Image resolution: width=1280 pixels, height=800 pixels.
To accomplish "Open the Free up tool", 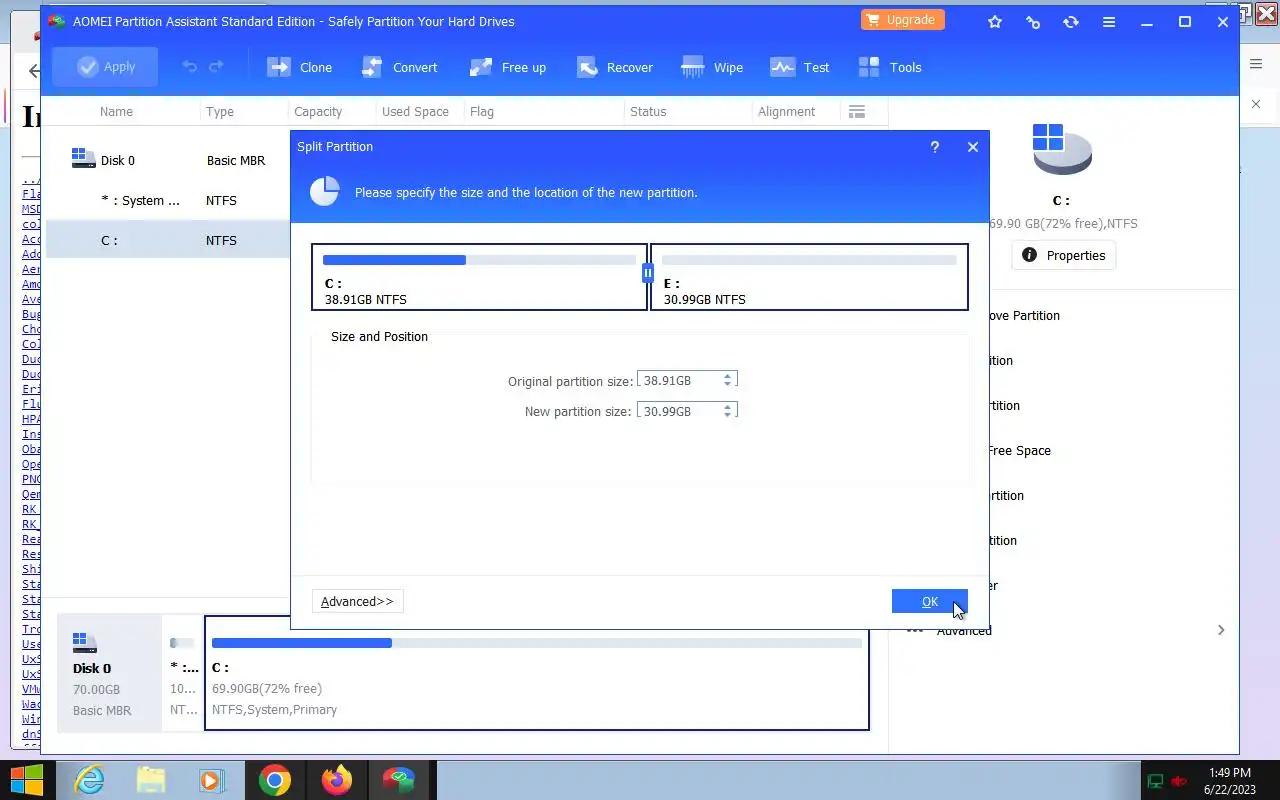I will pyautogui.click(x=507, y=67).
